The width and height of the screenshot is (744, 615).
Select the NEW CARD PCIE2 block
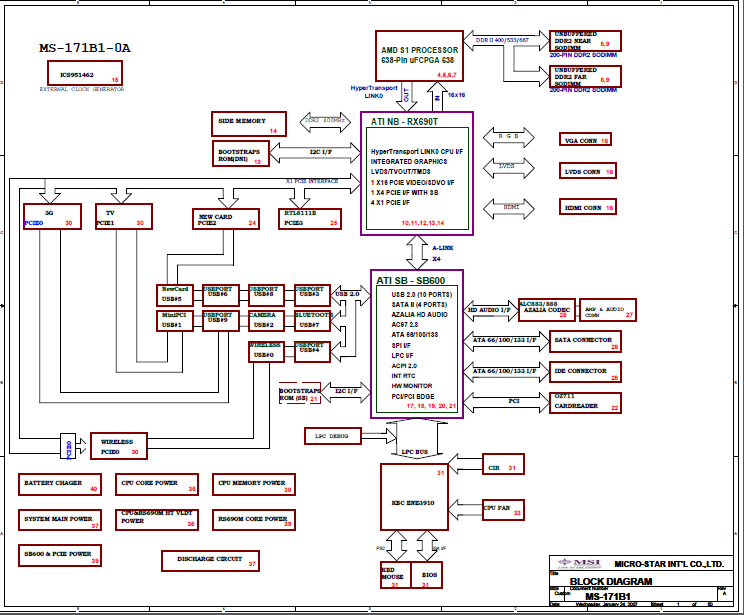click(226, 219)
